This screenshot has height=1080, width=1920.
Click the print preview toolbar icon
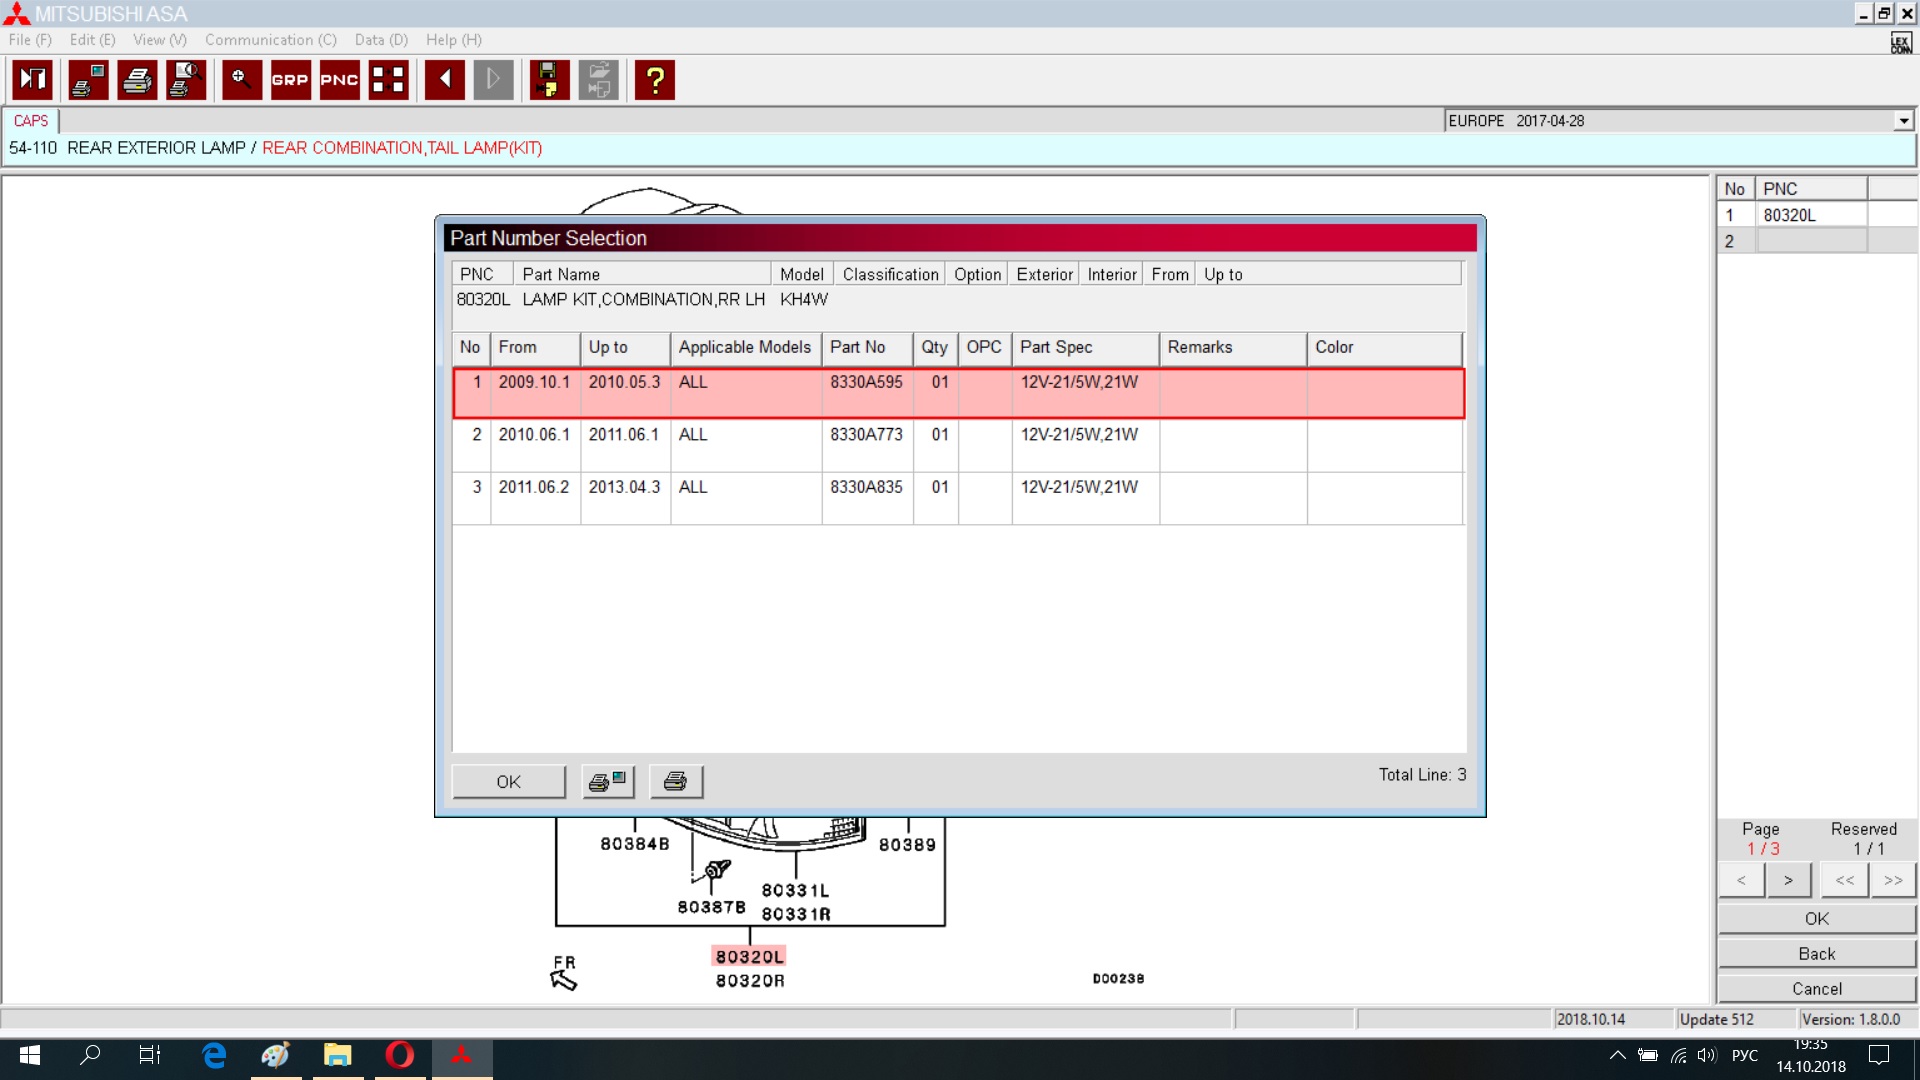click(x=186, y=80)
